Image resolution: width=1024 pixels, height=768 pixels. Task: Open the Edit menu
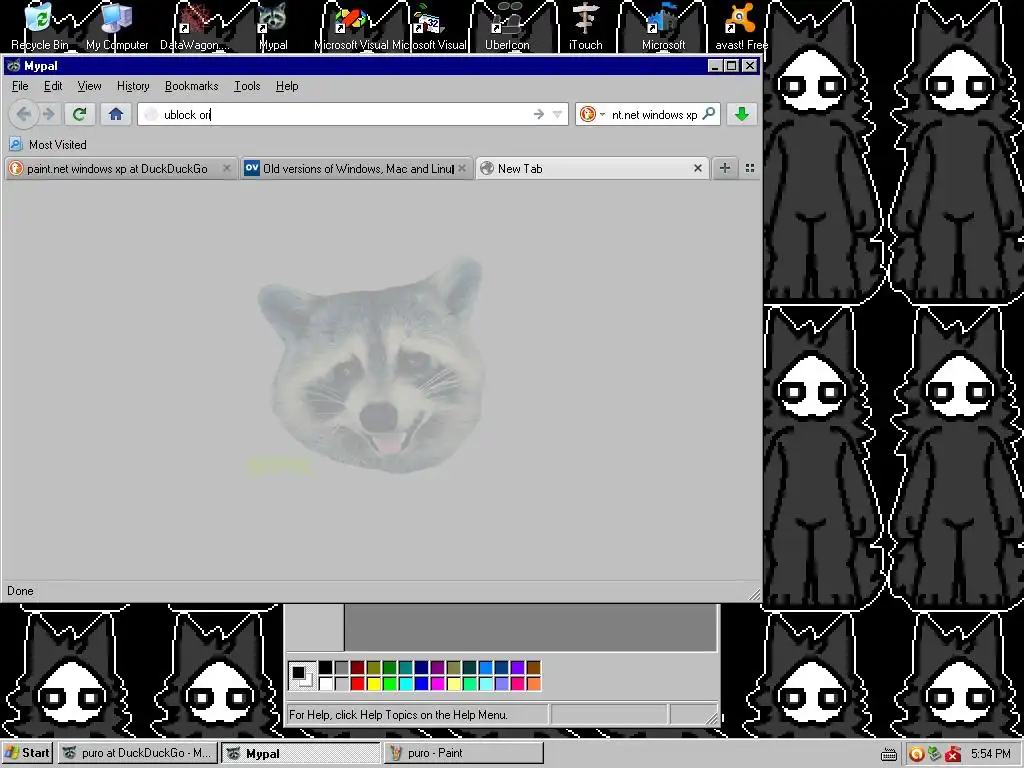click(x=53, y=86)
